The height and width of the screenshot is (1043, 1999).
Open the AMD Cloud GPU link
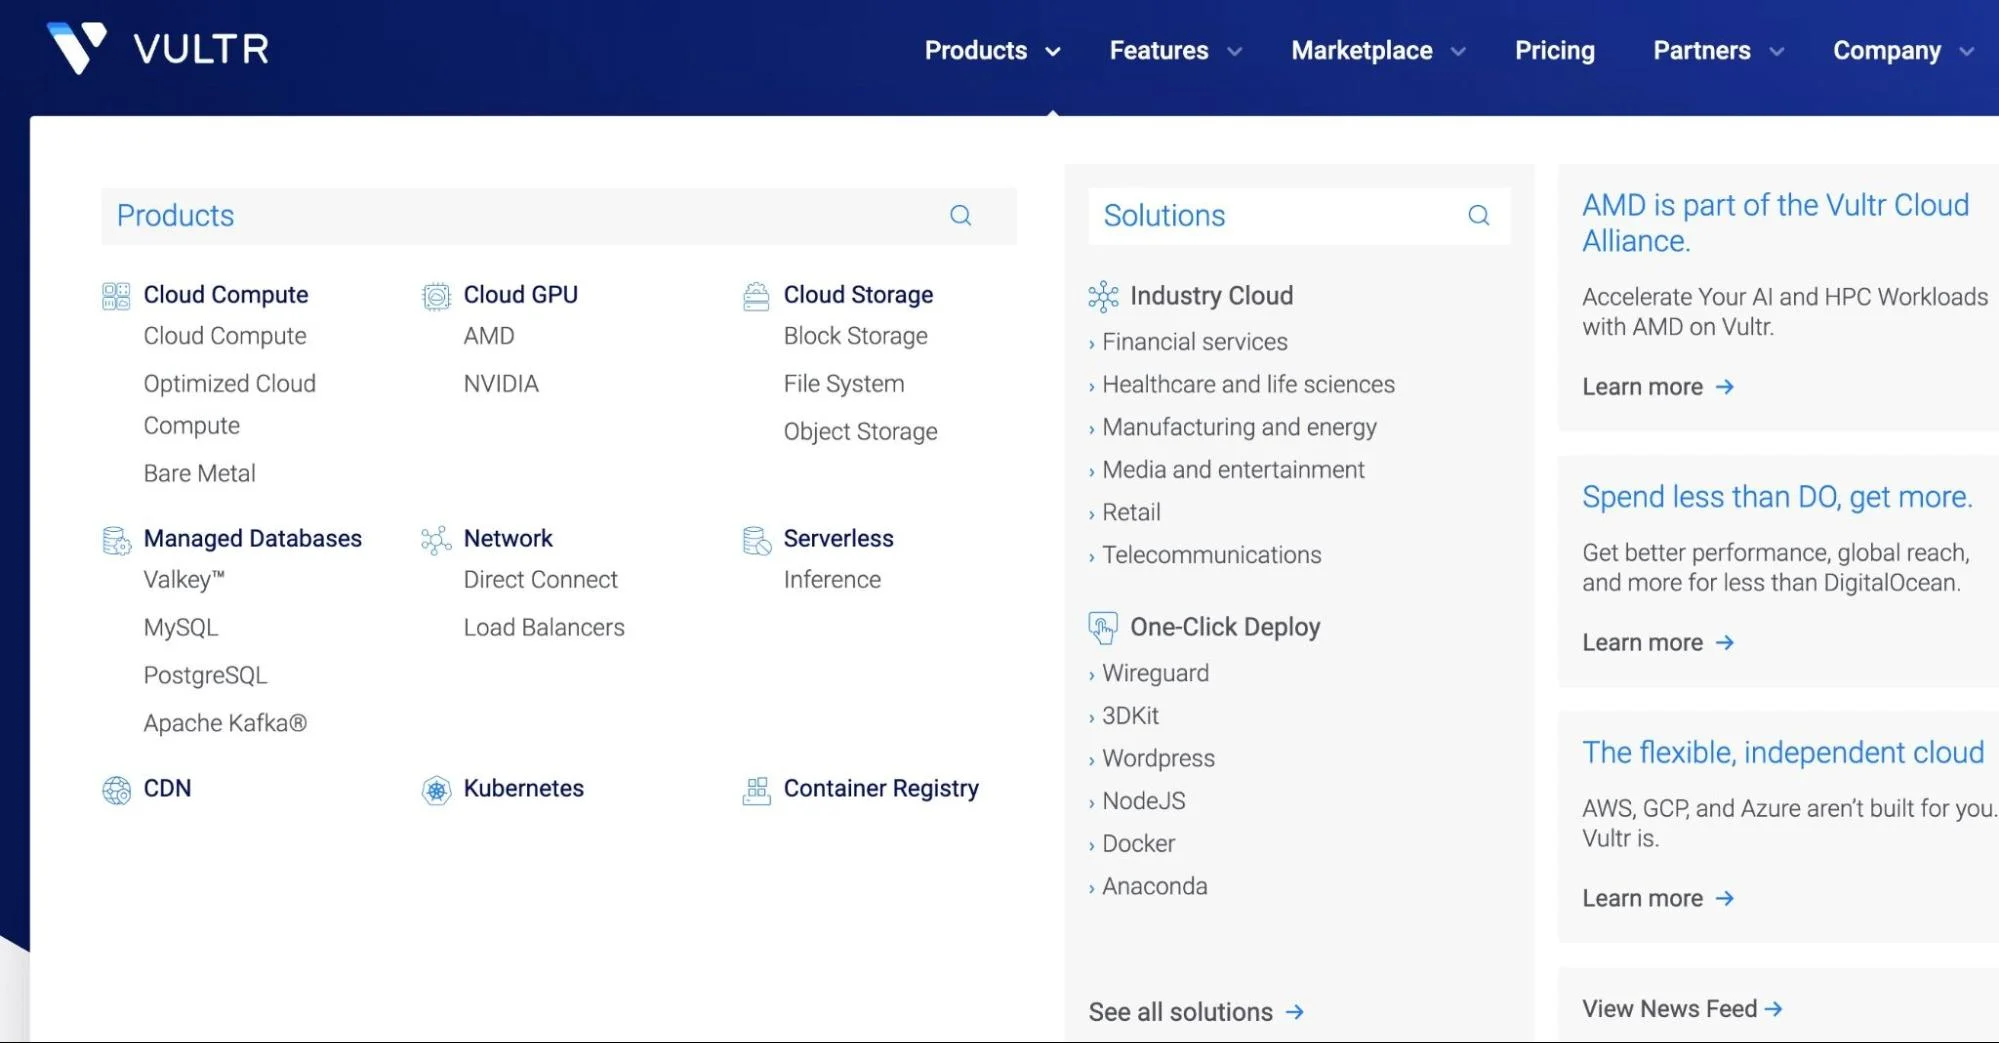point(488,336)
